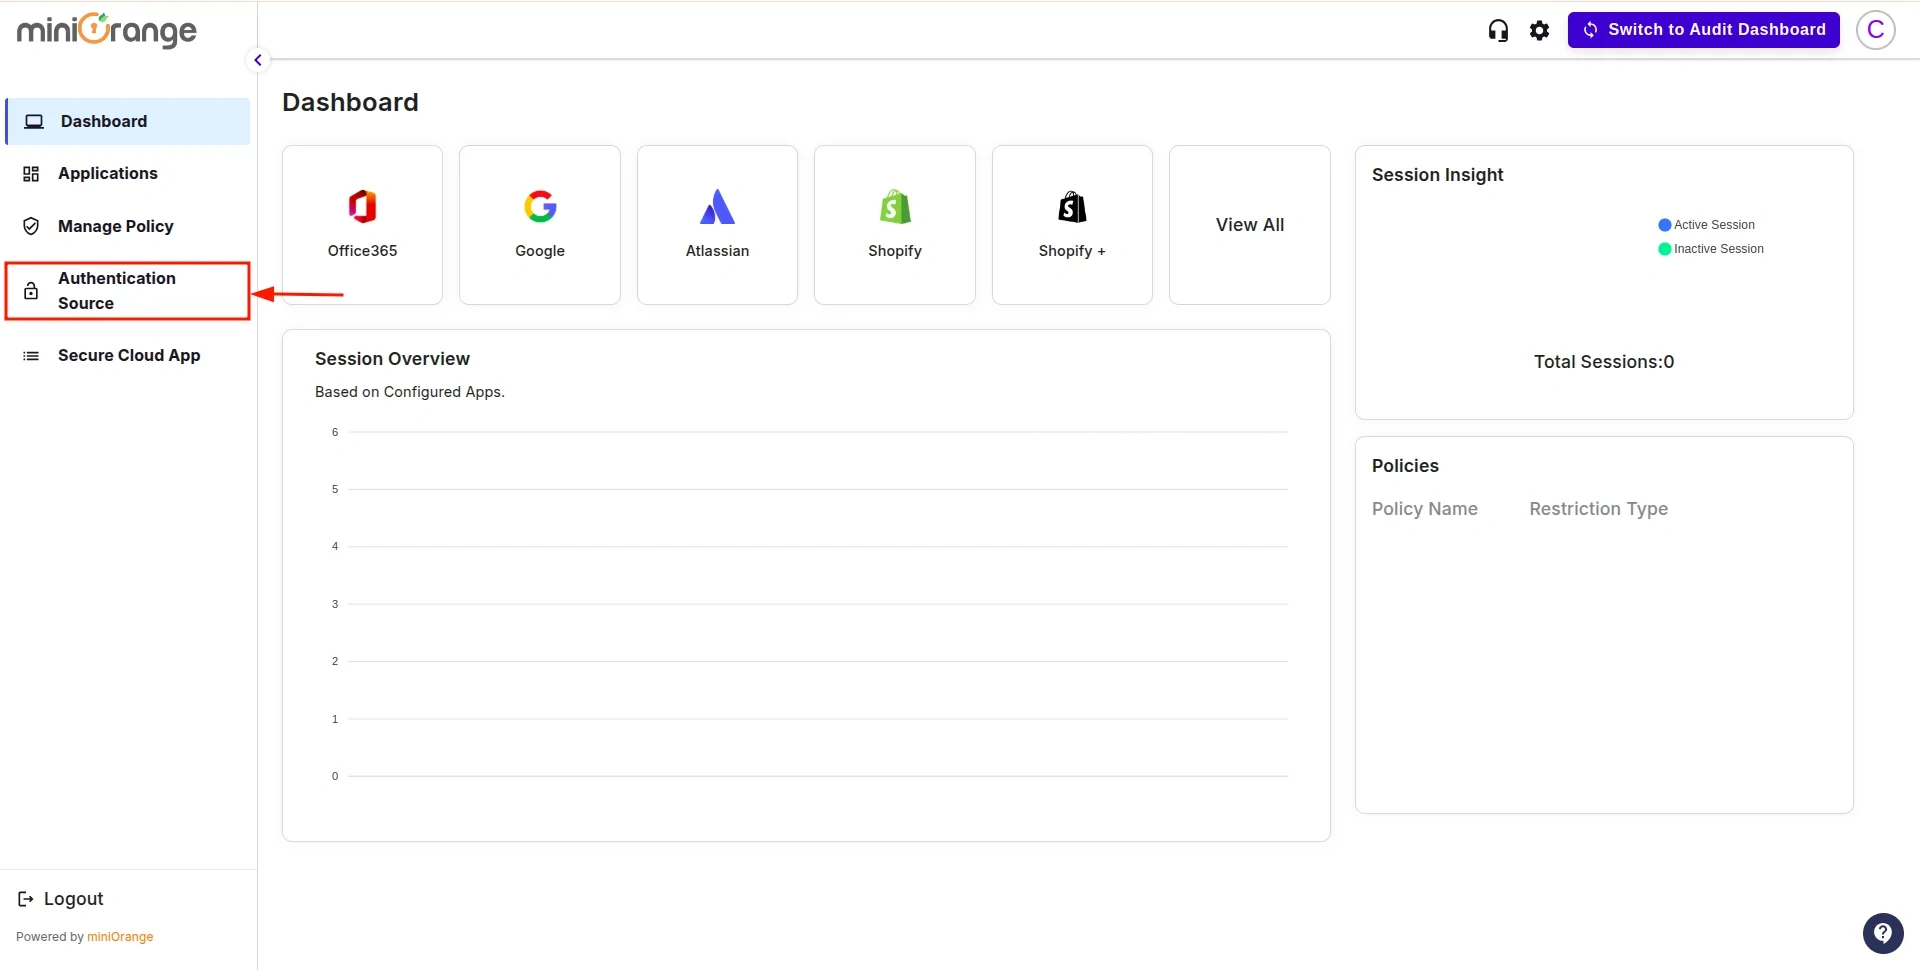Toggle Active Session legend entry
1920x970 pixels.
pyautogui.click(x=1707, y=224)
